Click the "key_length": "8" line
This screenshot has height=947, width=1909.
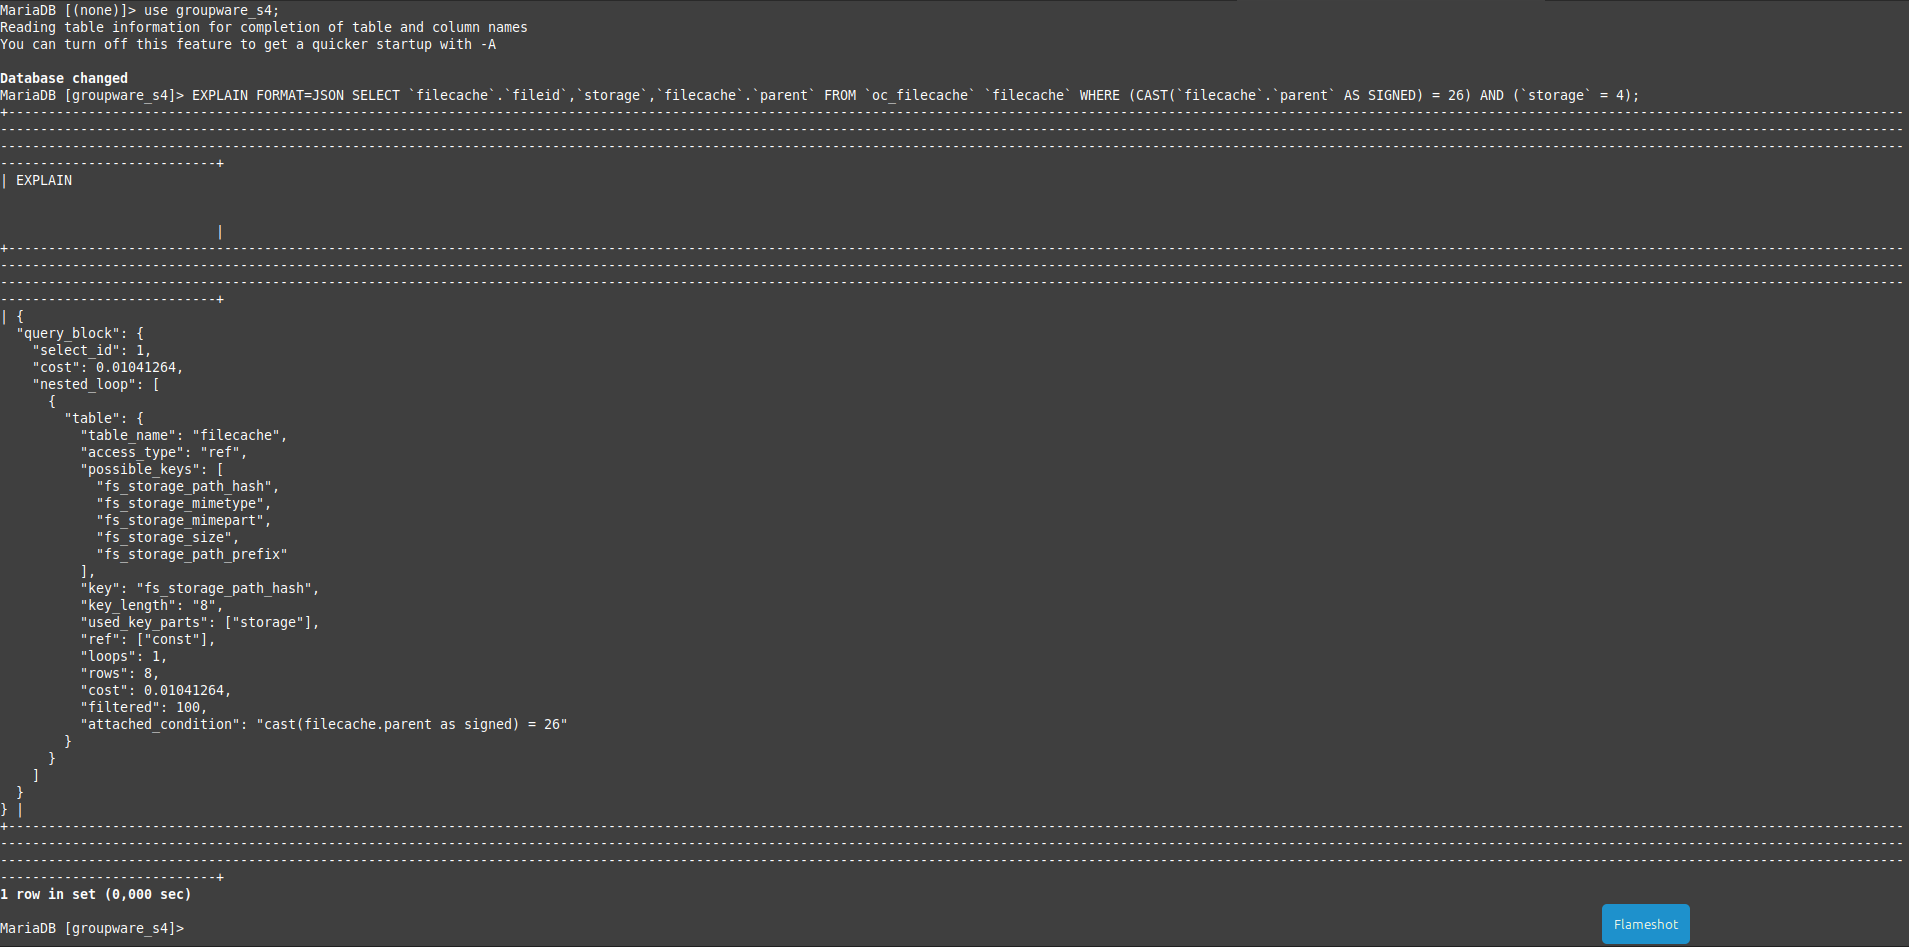[x=151, y=605]
